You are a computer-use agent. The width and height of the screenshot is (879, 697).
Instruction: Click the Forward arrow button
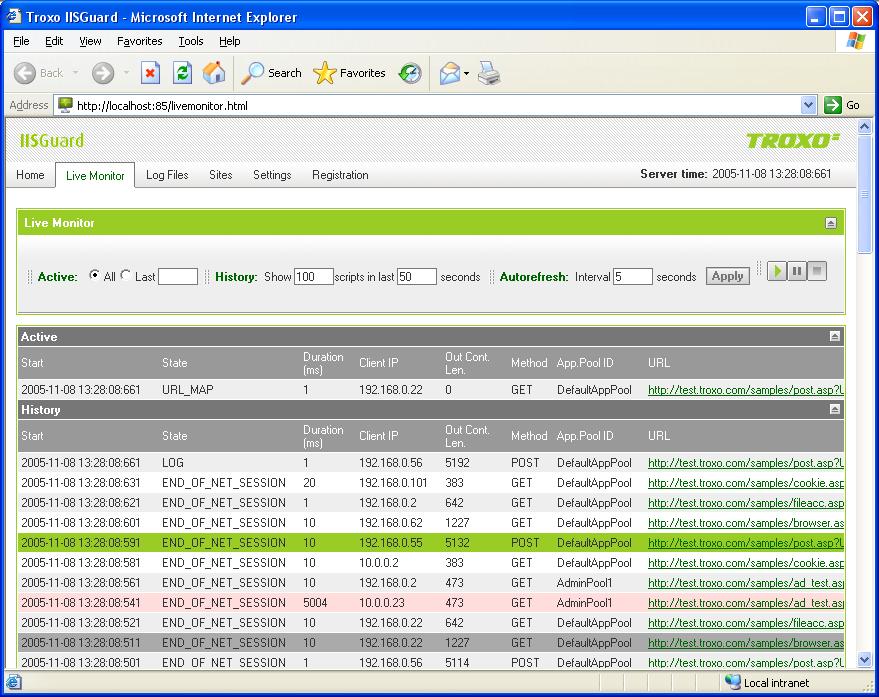point(103,73)
